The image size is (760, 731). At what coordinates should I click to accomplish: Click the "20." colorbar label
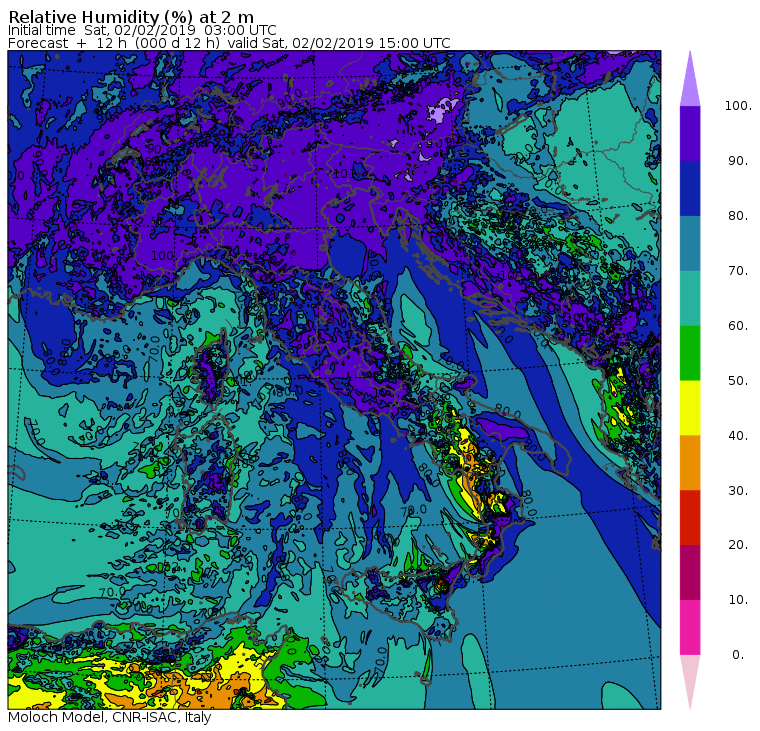(x=738, y=545)
